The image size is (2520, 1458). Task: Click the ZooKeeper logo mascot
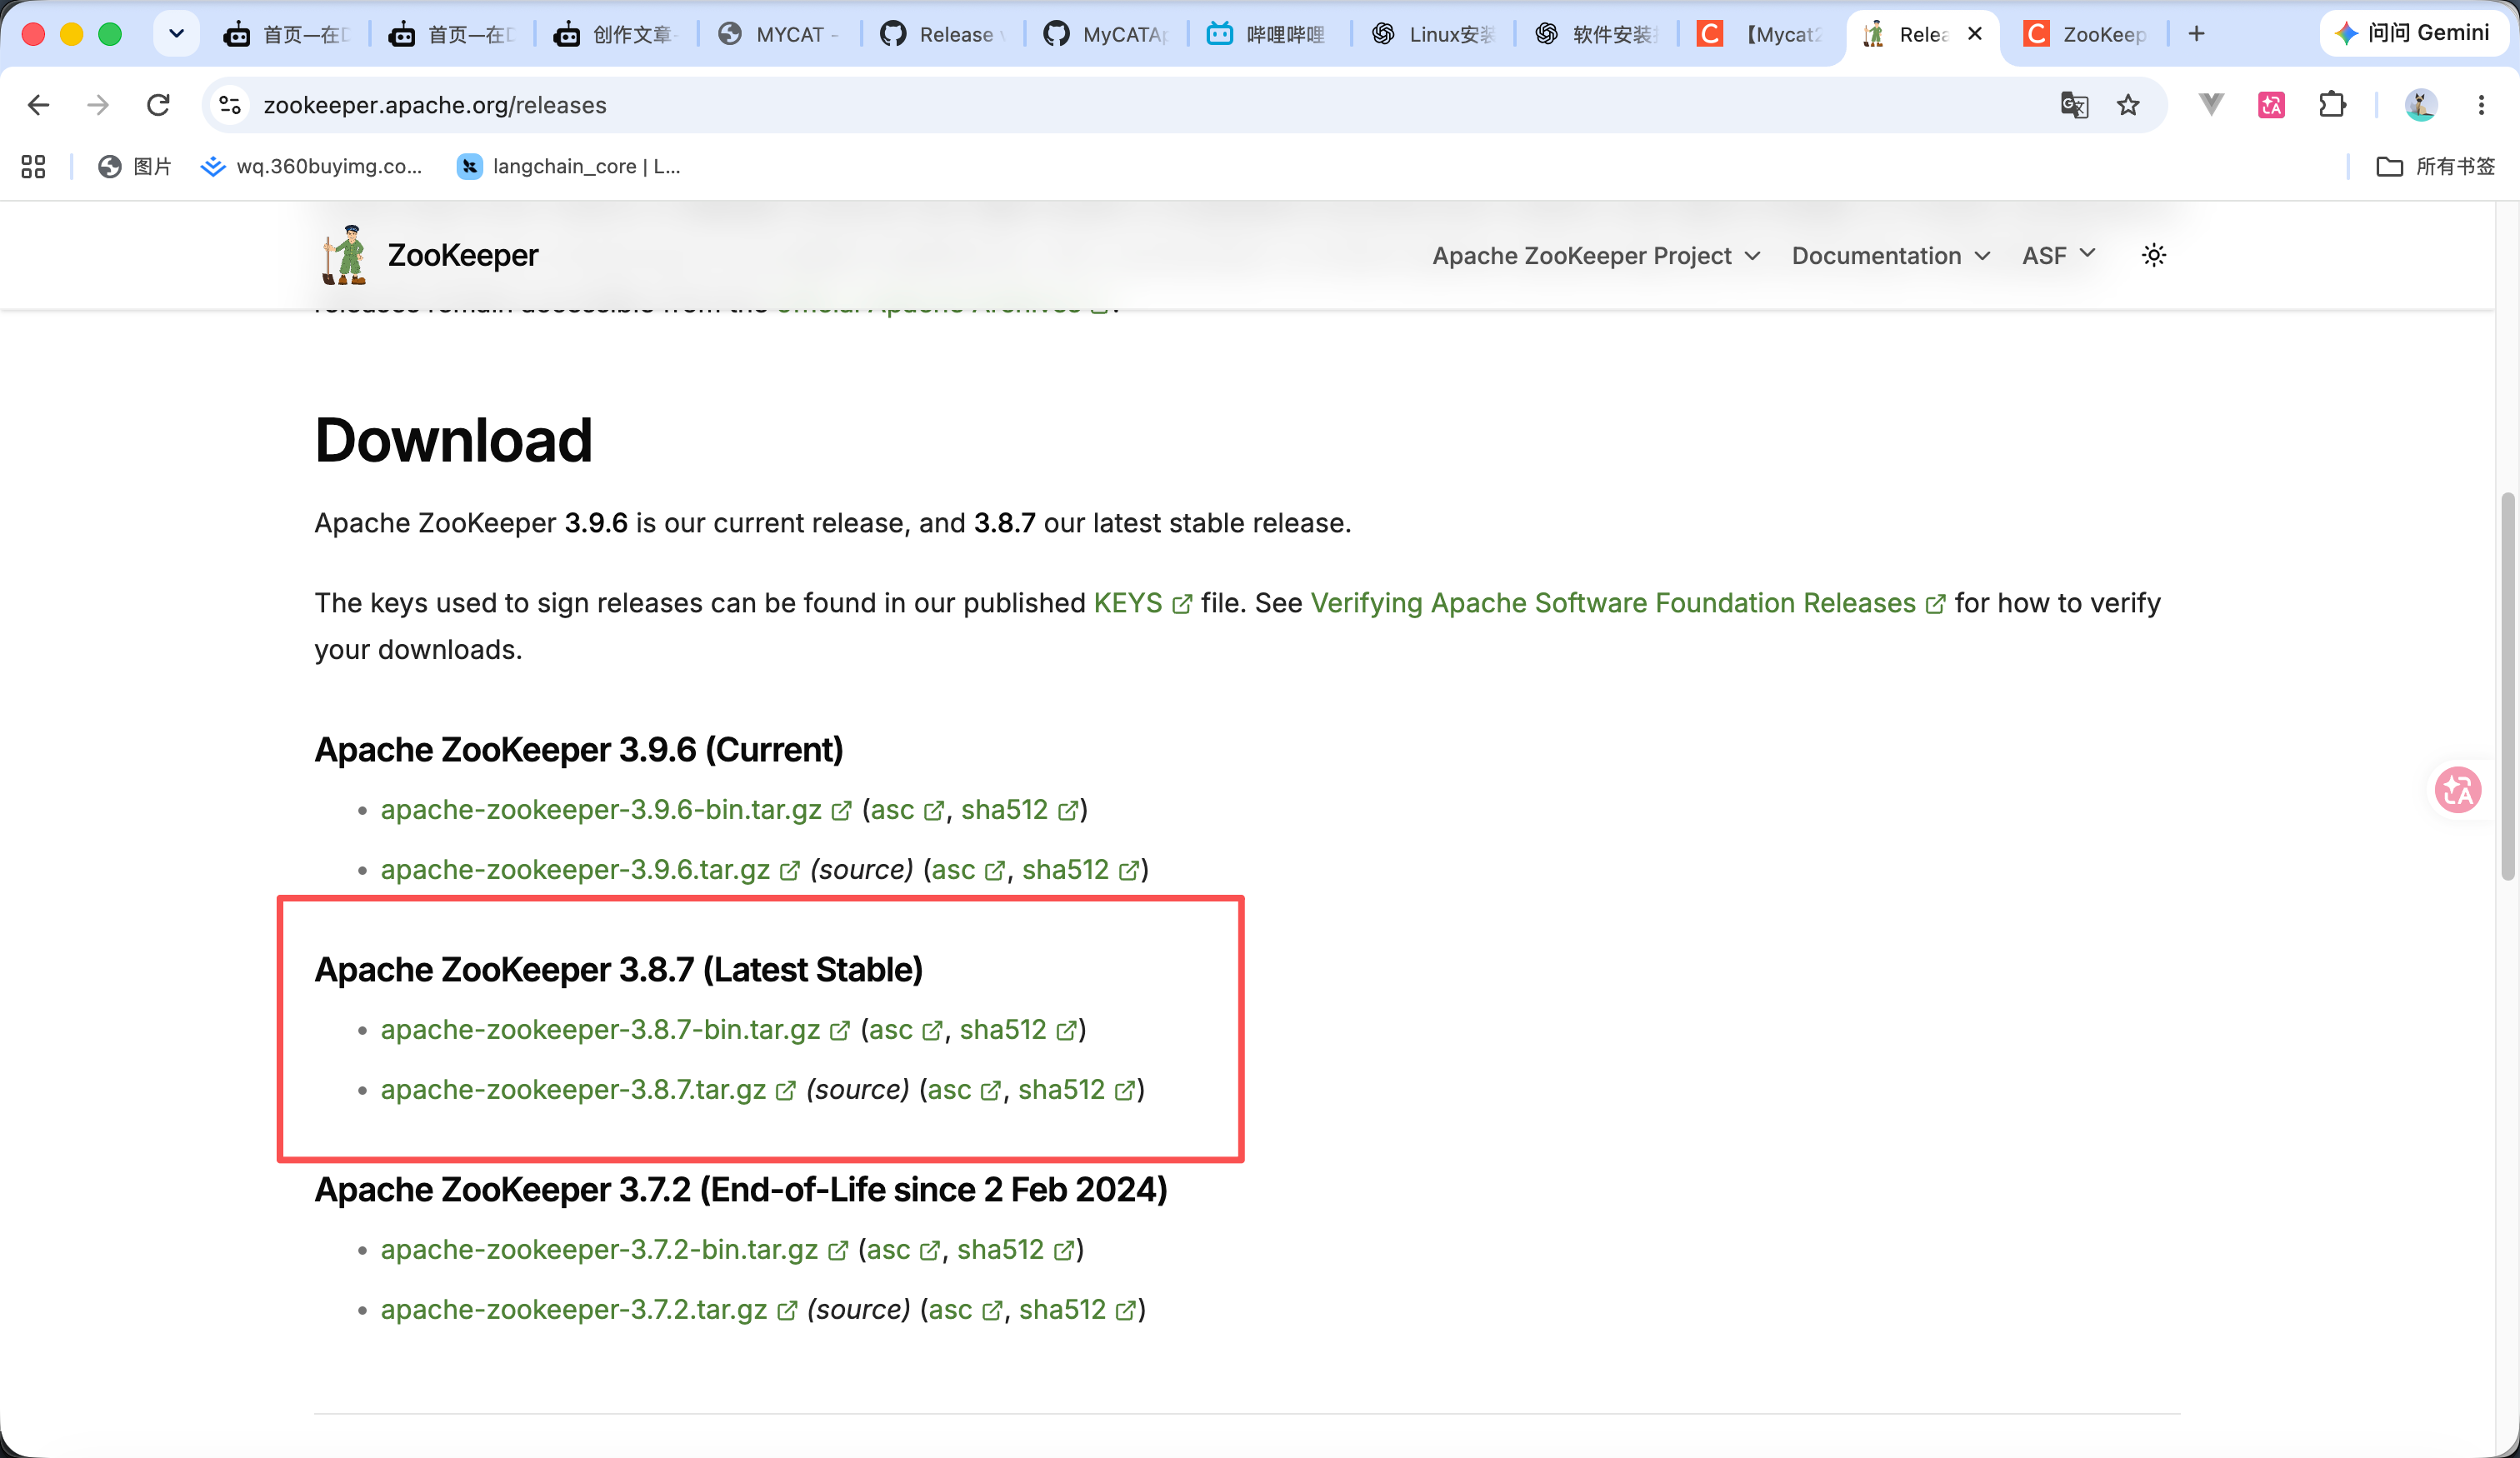pyautogui.click(x=345, y=255)
